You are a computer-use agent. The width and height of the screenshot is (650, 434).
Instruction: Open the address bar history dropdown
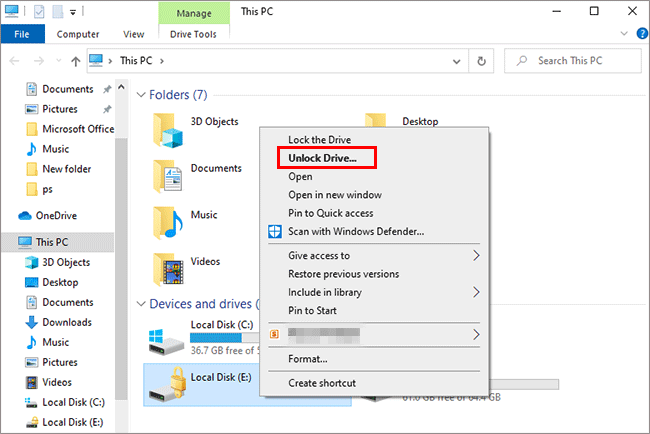(456, 61)
